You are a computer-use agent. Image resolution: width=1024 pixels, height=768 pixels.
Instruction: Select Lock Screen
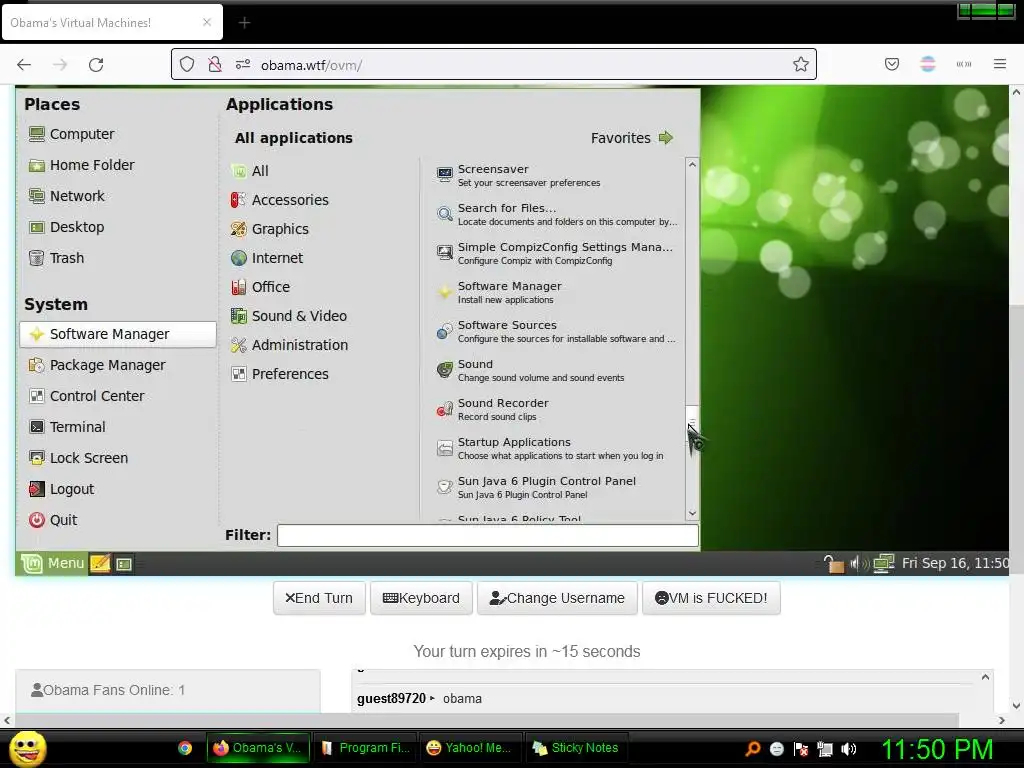78,458
